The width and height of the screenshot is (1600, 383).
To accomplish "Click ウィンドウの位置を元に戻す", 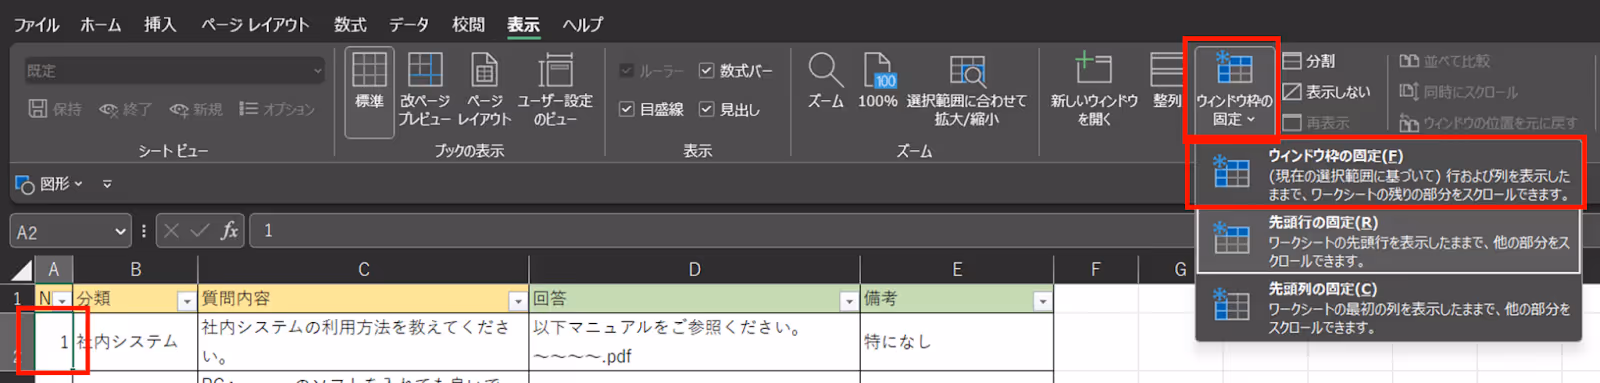I will pyautogui.click(x=1488, y=123).
